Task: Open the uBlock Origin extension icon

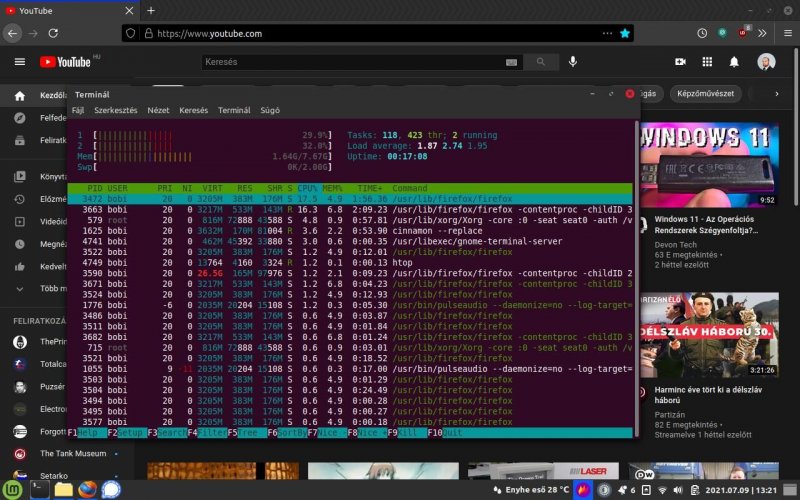Action: click(743, 33)
